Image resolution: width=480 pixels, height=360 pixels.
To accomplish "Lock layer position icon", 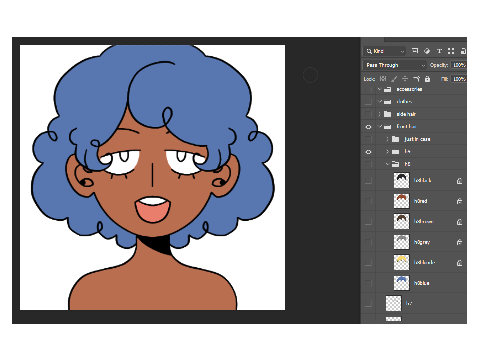I will [405, 79].
